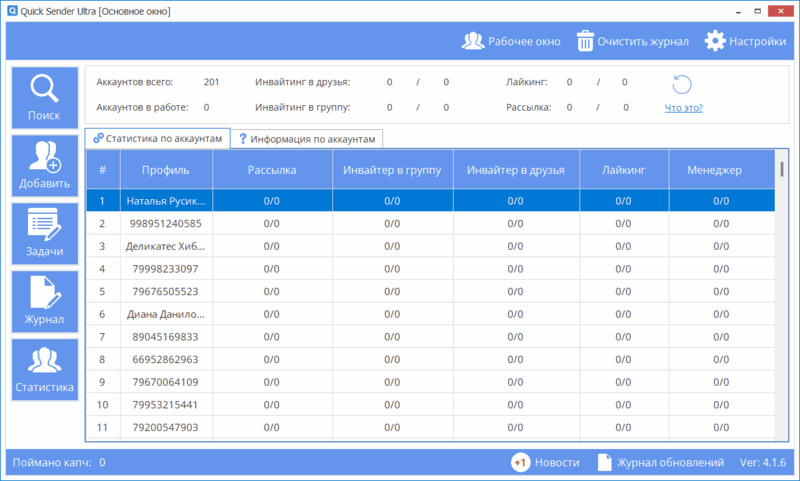
Task: Click Аккаунтов всего value 201
Action: pyautogui.click(x=211, y=82)
